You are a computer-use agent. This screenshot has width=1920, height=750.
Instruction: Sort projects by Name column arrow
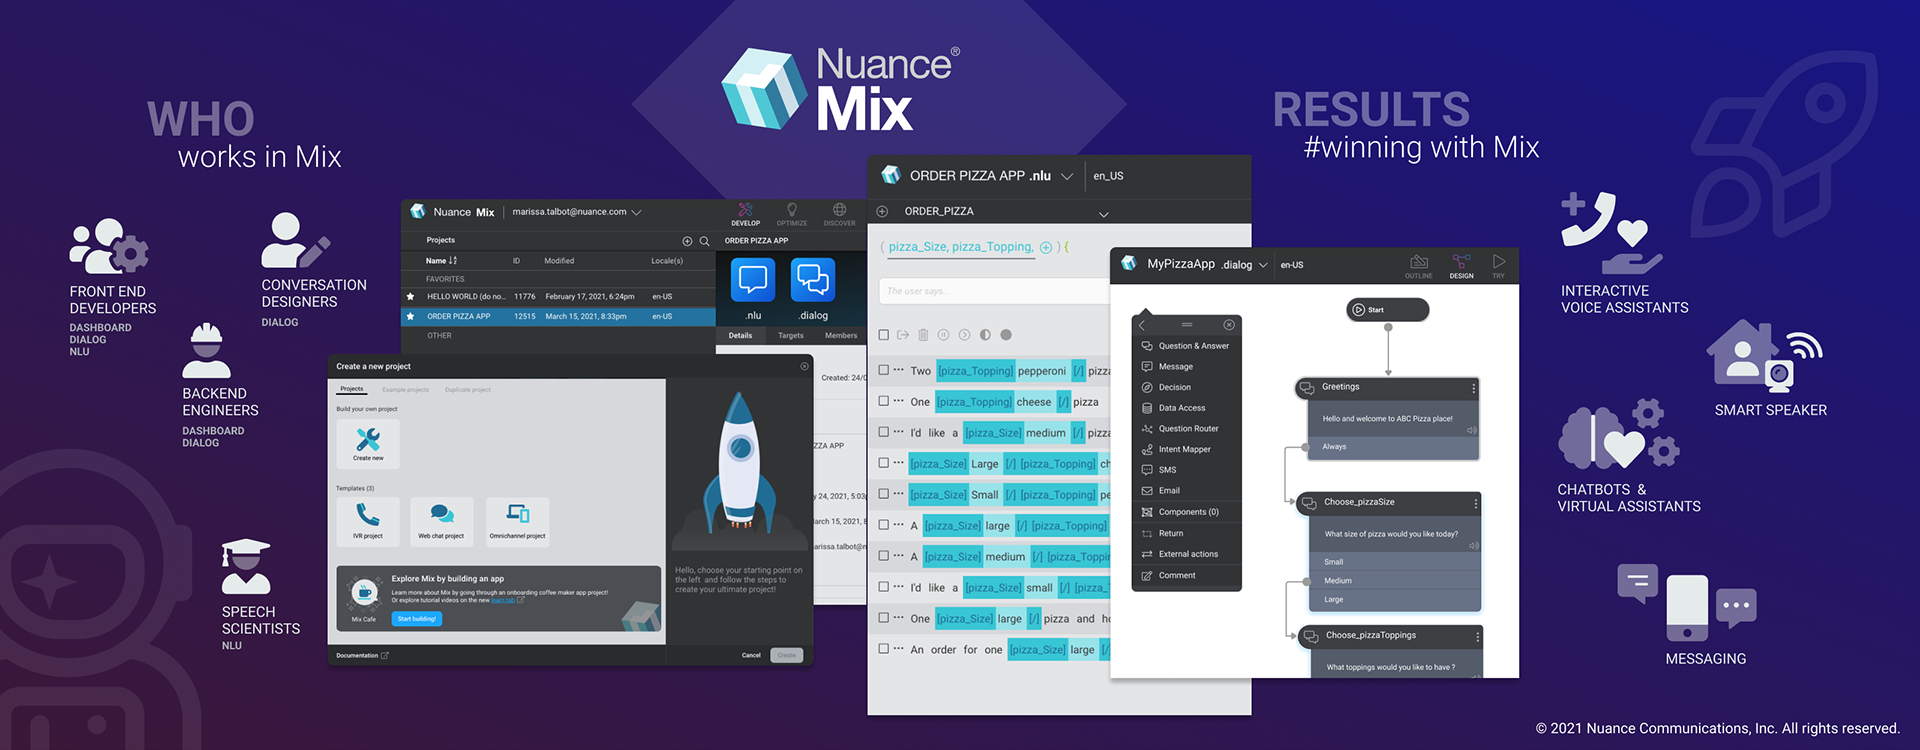click(x=452, y=260)
